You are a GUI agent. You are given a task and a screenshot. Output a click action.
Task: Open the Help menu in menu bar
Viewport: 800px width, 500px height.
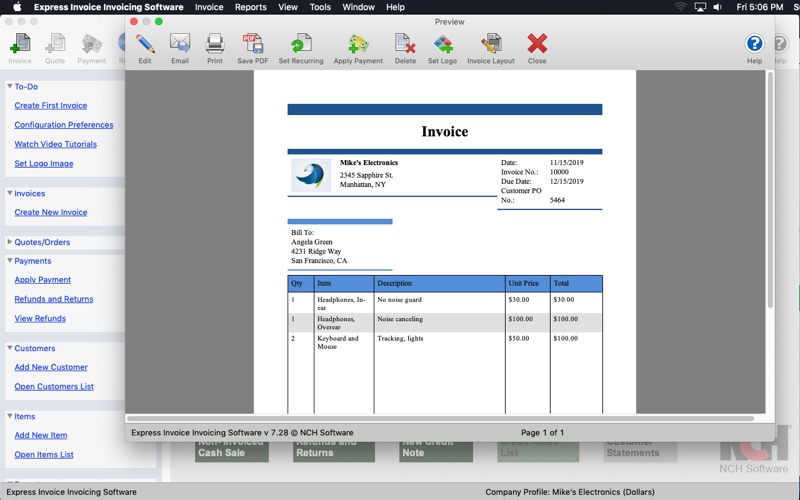(x=395, y=7)
